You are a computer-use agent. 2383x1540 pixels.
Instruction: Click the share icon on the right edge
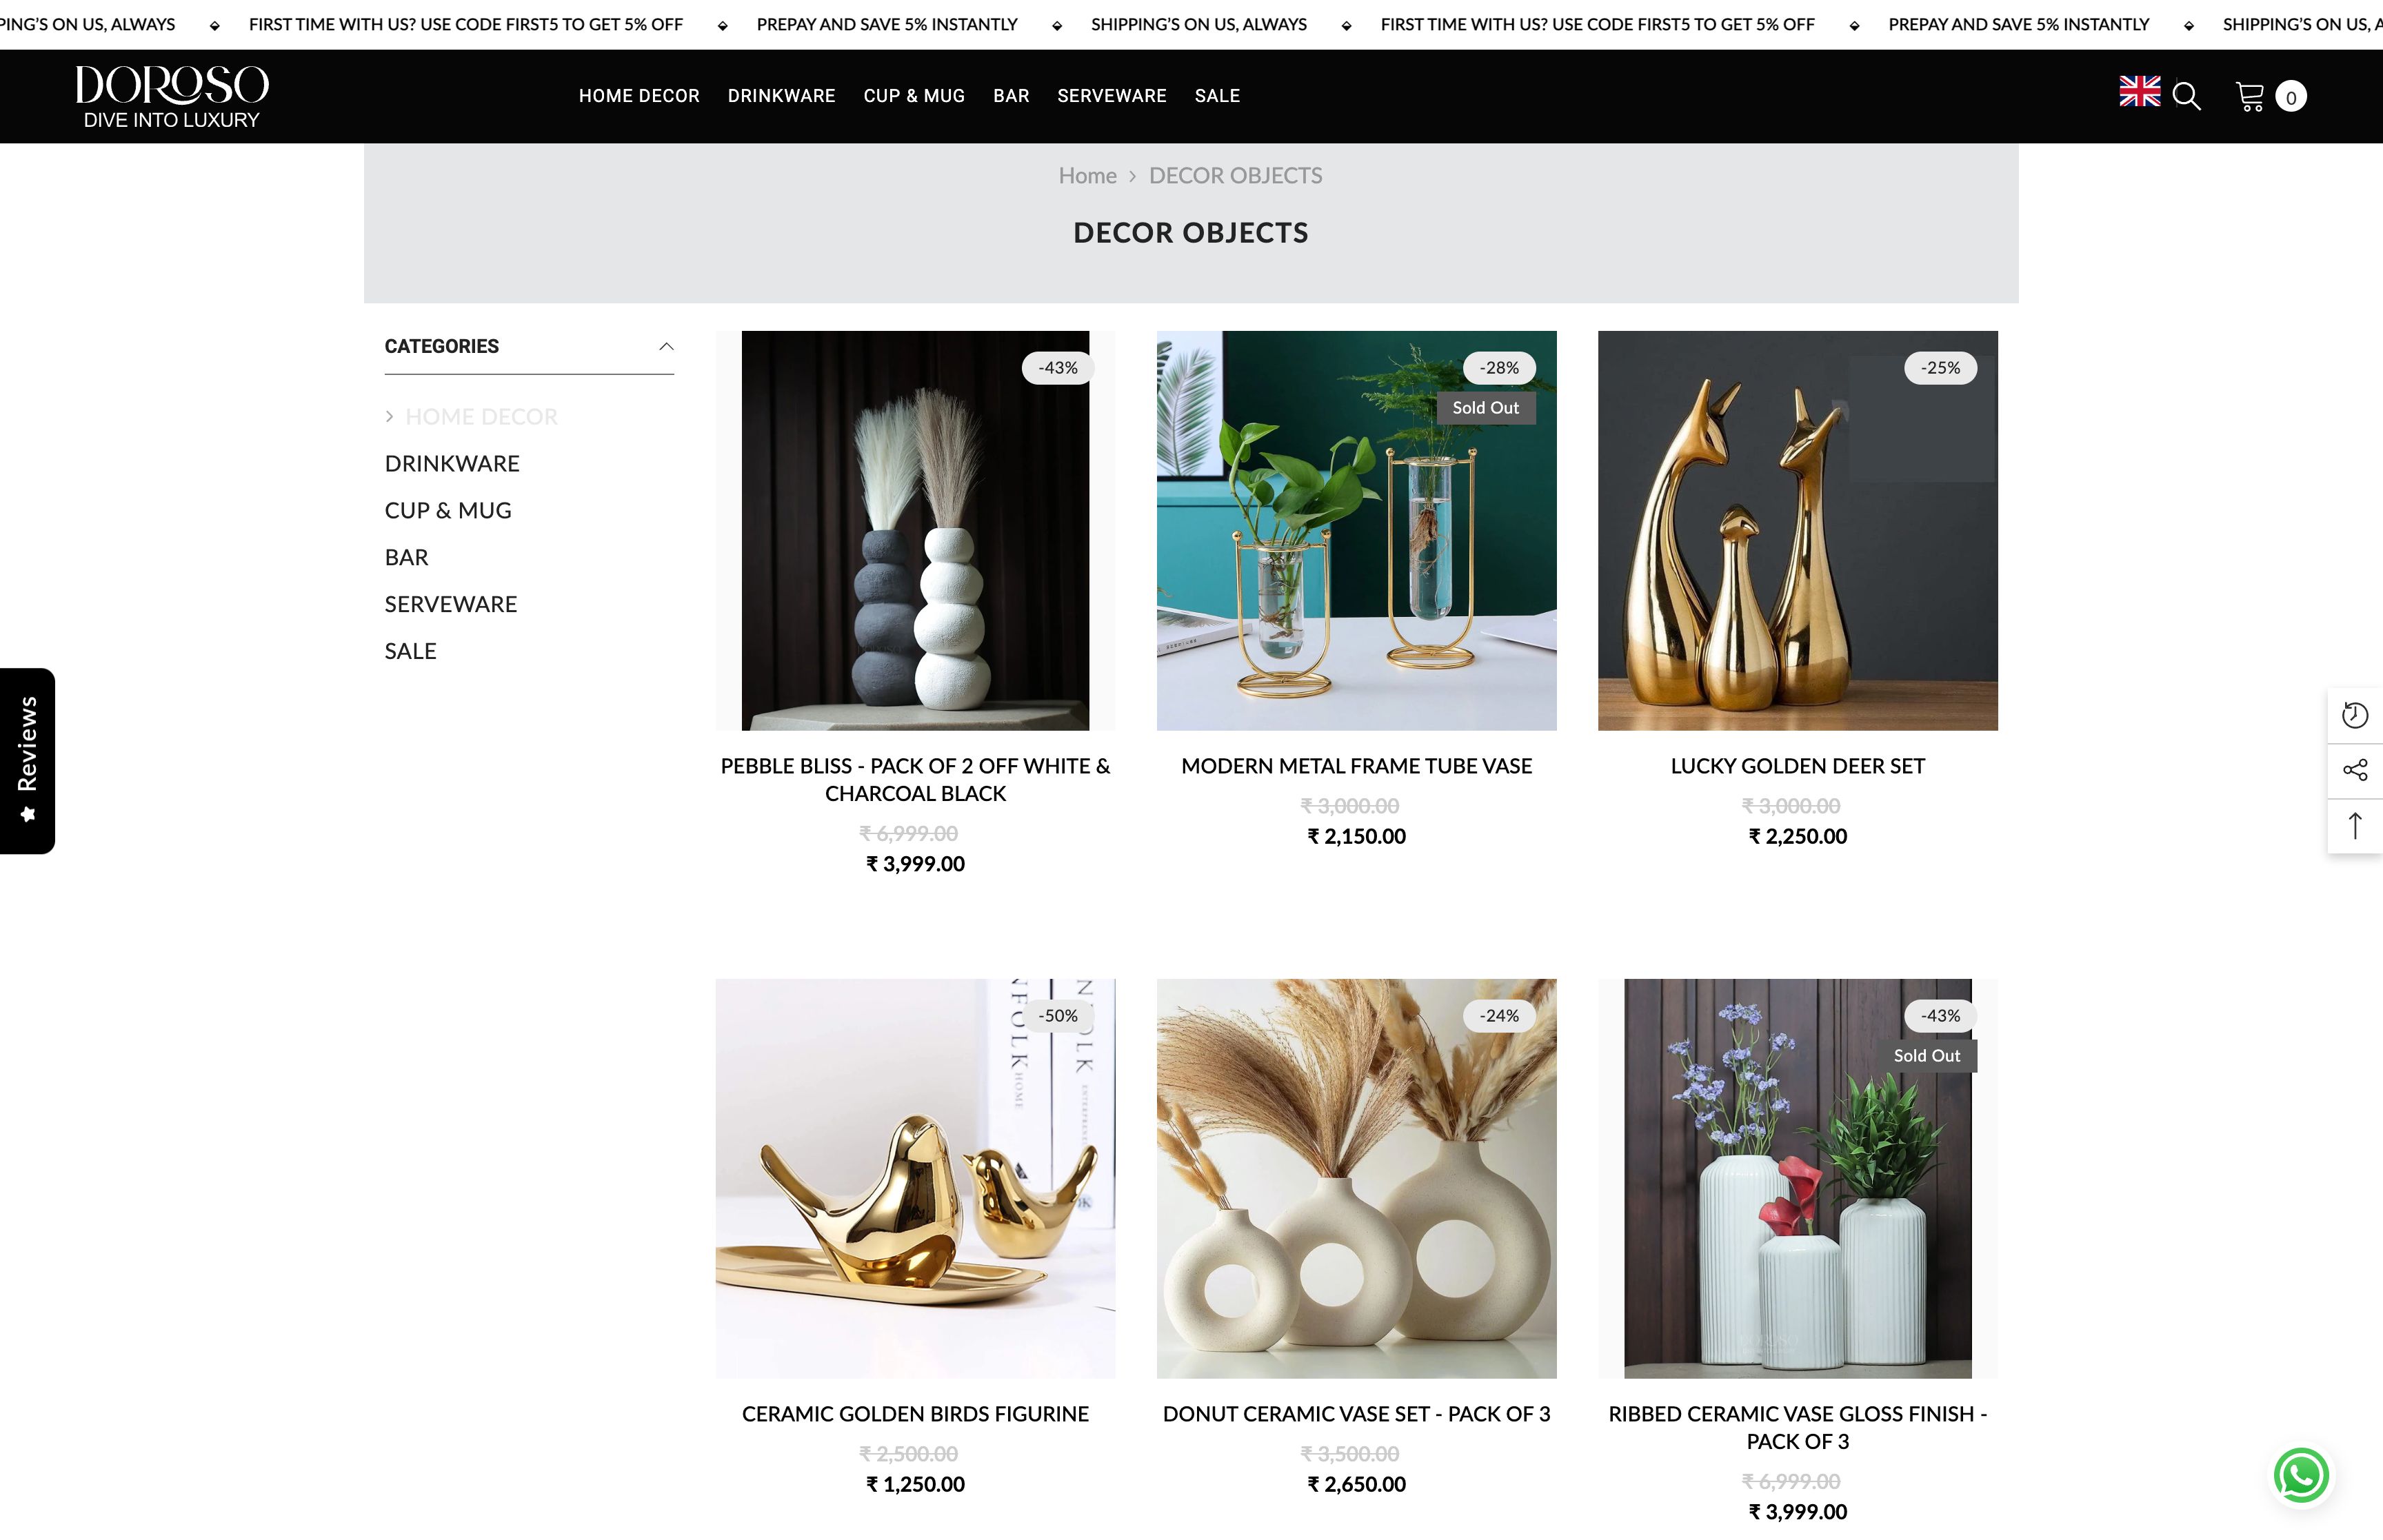[2356, 770]
